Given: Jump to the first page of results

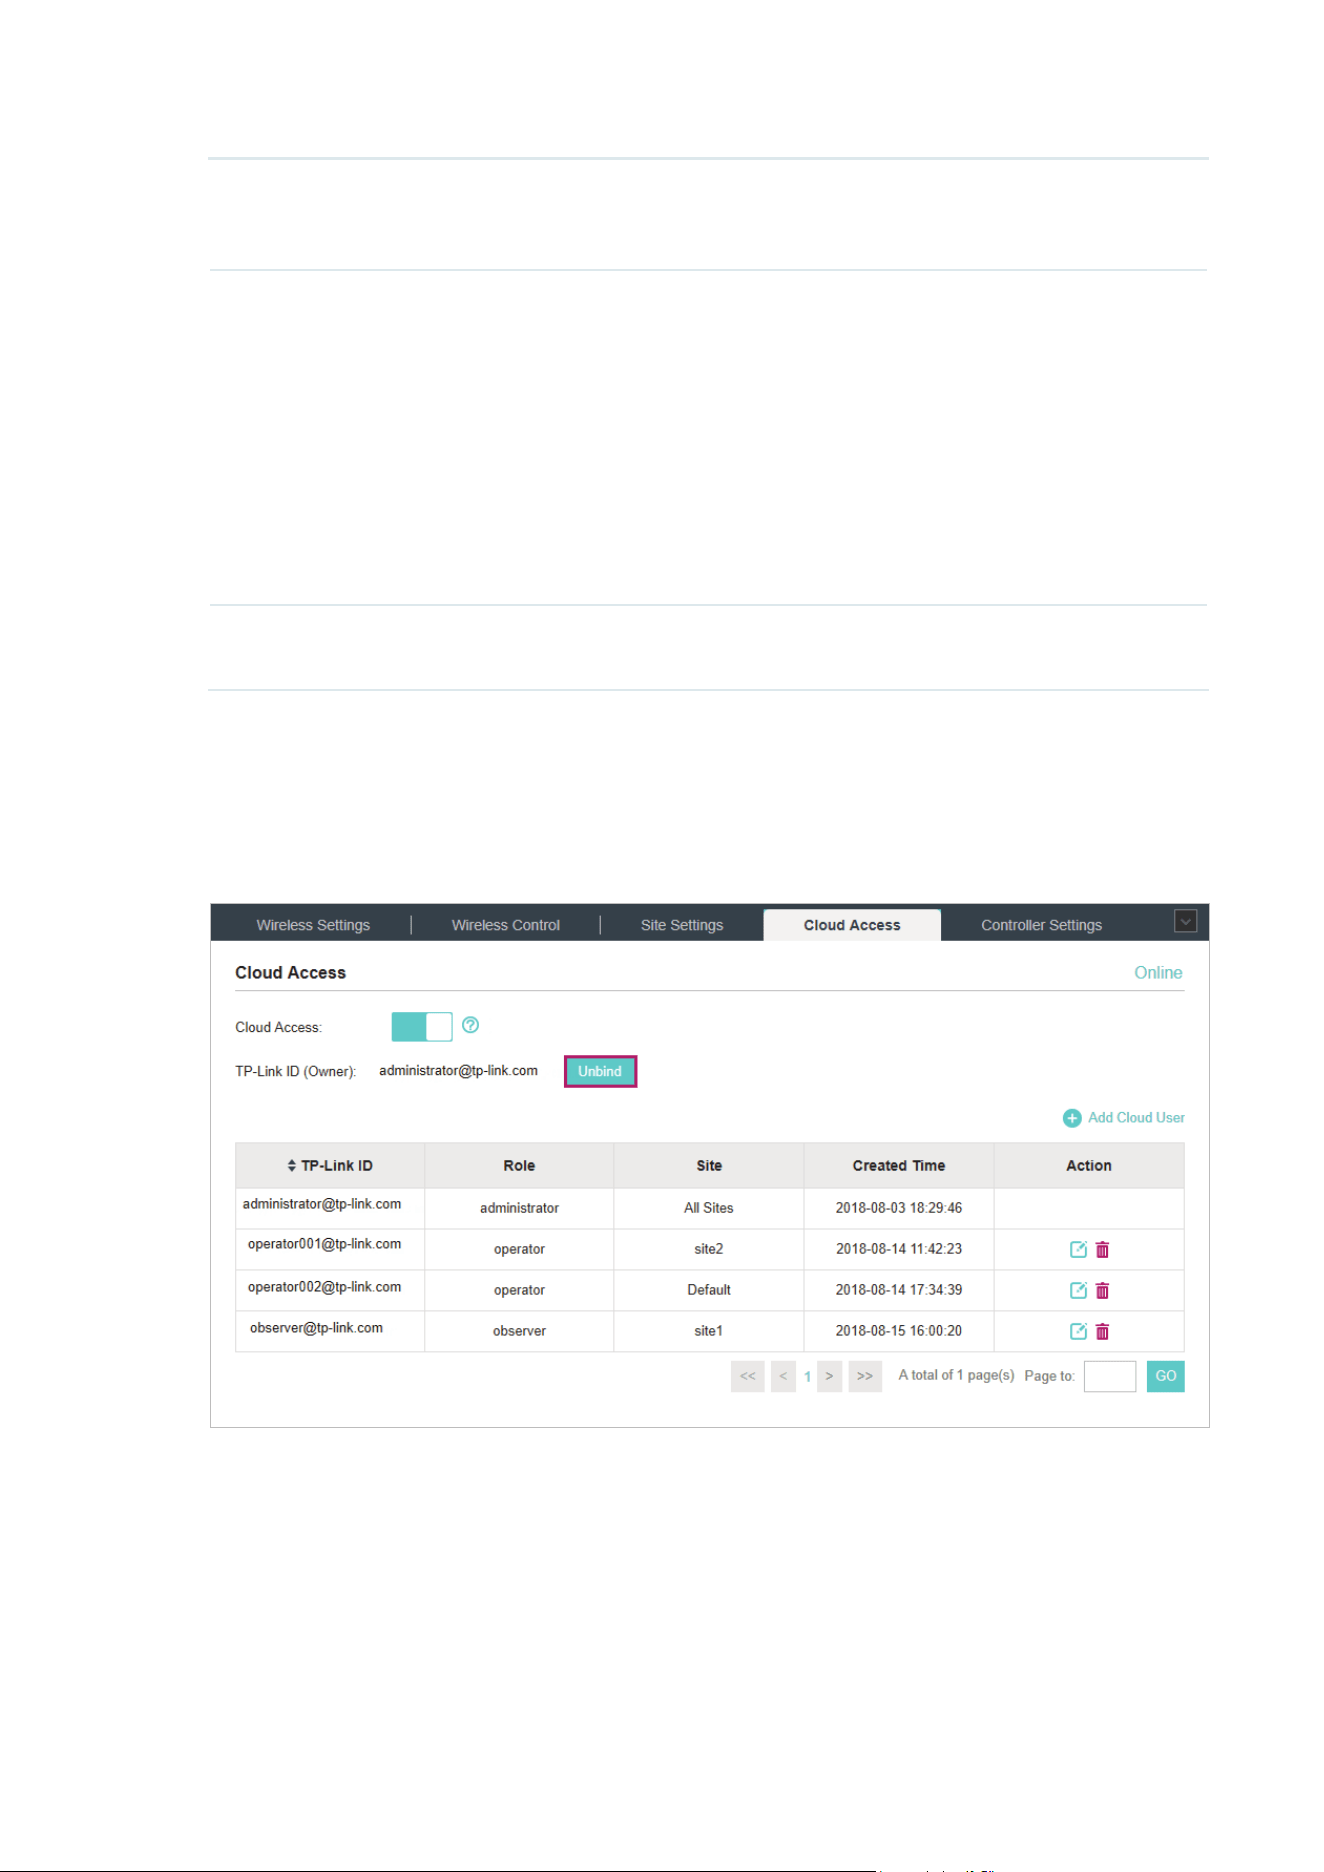Looking at the screenshot, I should (x=748, y=1376).
